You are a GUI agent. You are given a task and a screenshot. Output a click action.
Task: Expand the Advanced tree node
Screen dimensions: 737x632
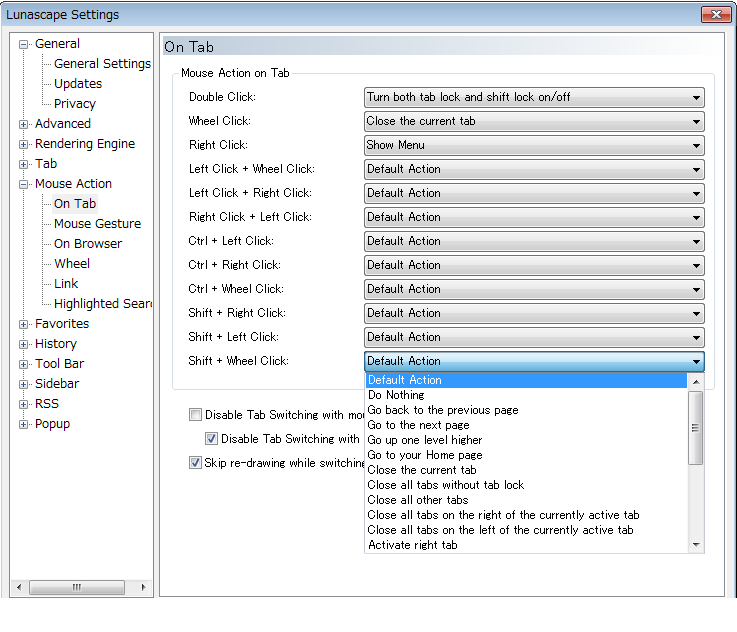pos(23,125)
